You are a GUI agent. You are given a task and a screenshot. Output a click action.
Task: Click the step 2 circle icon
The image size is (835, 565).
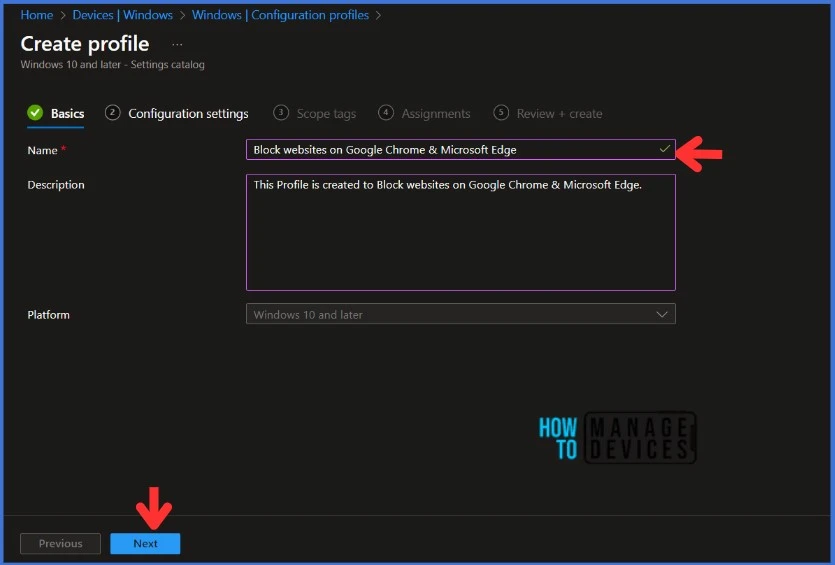112,112
